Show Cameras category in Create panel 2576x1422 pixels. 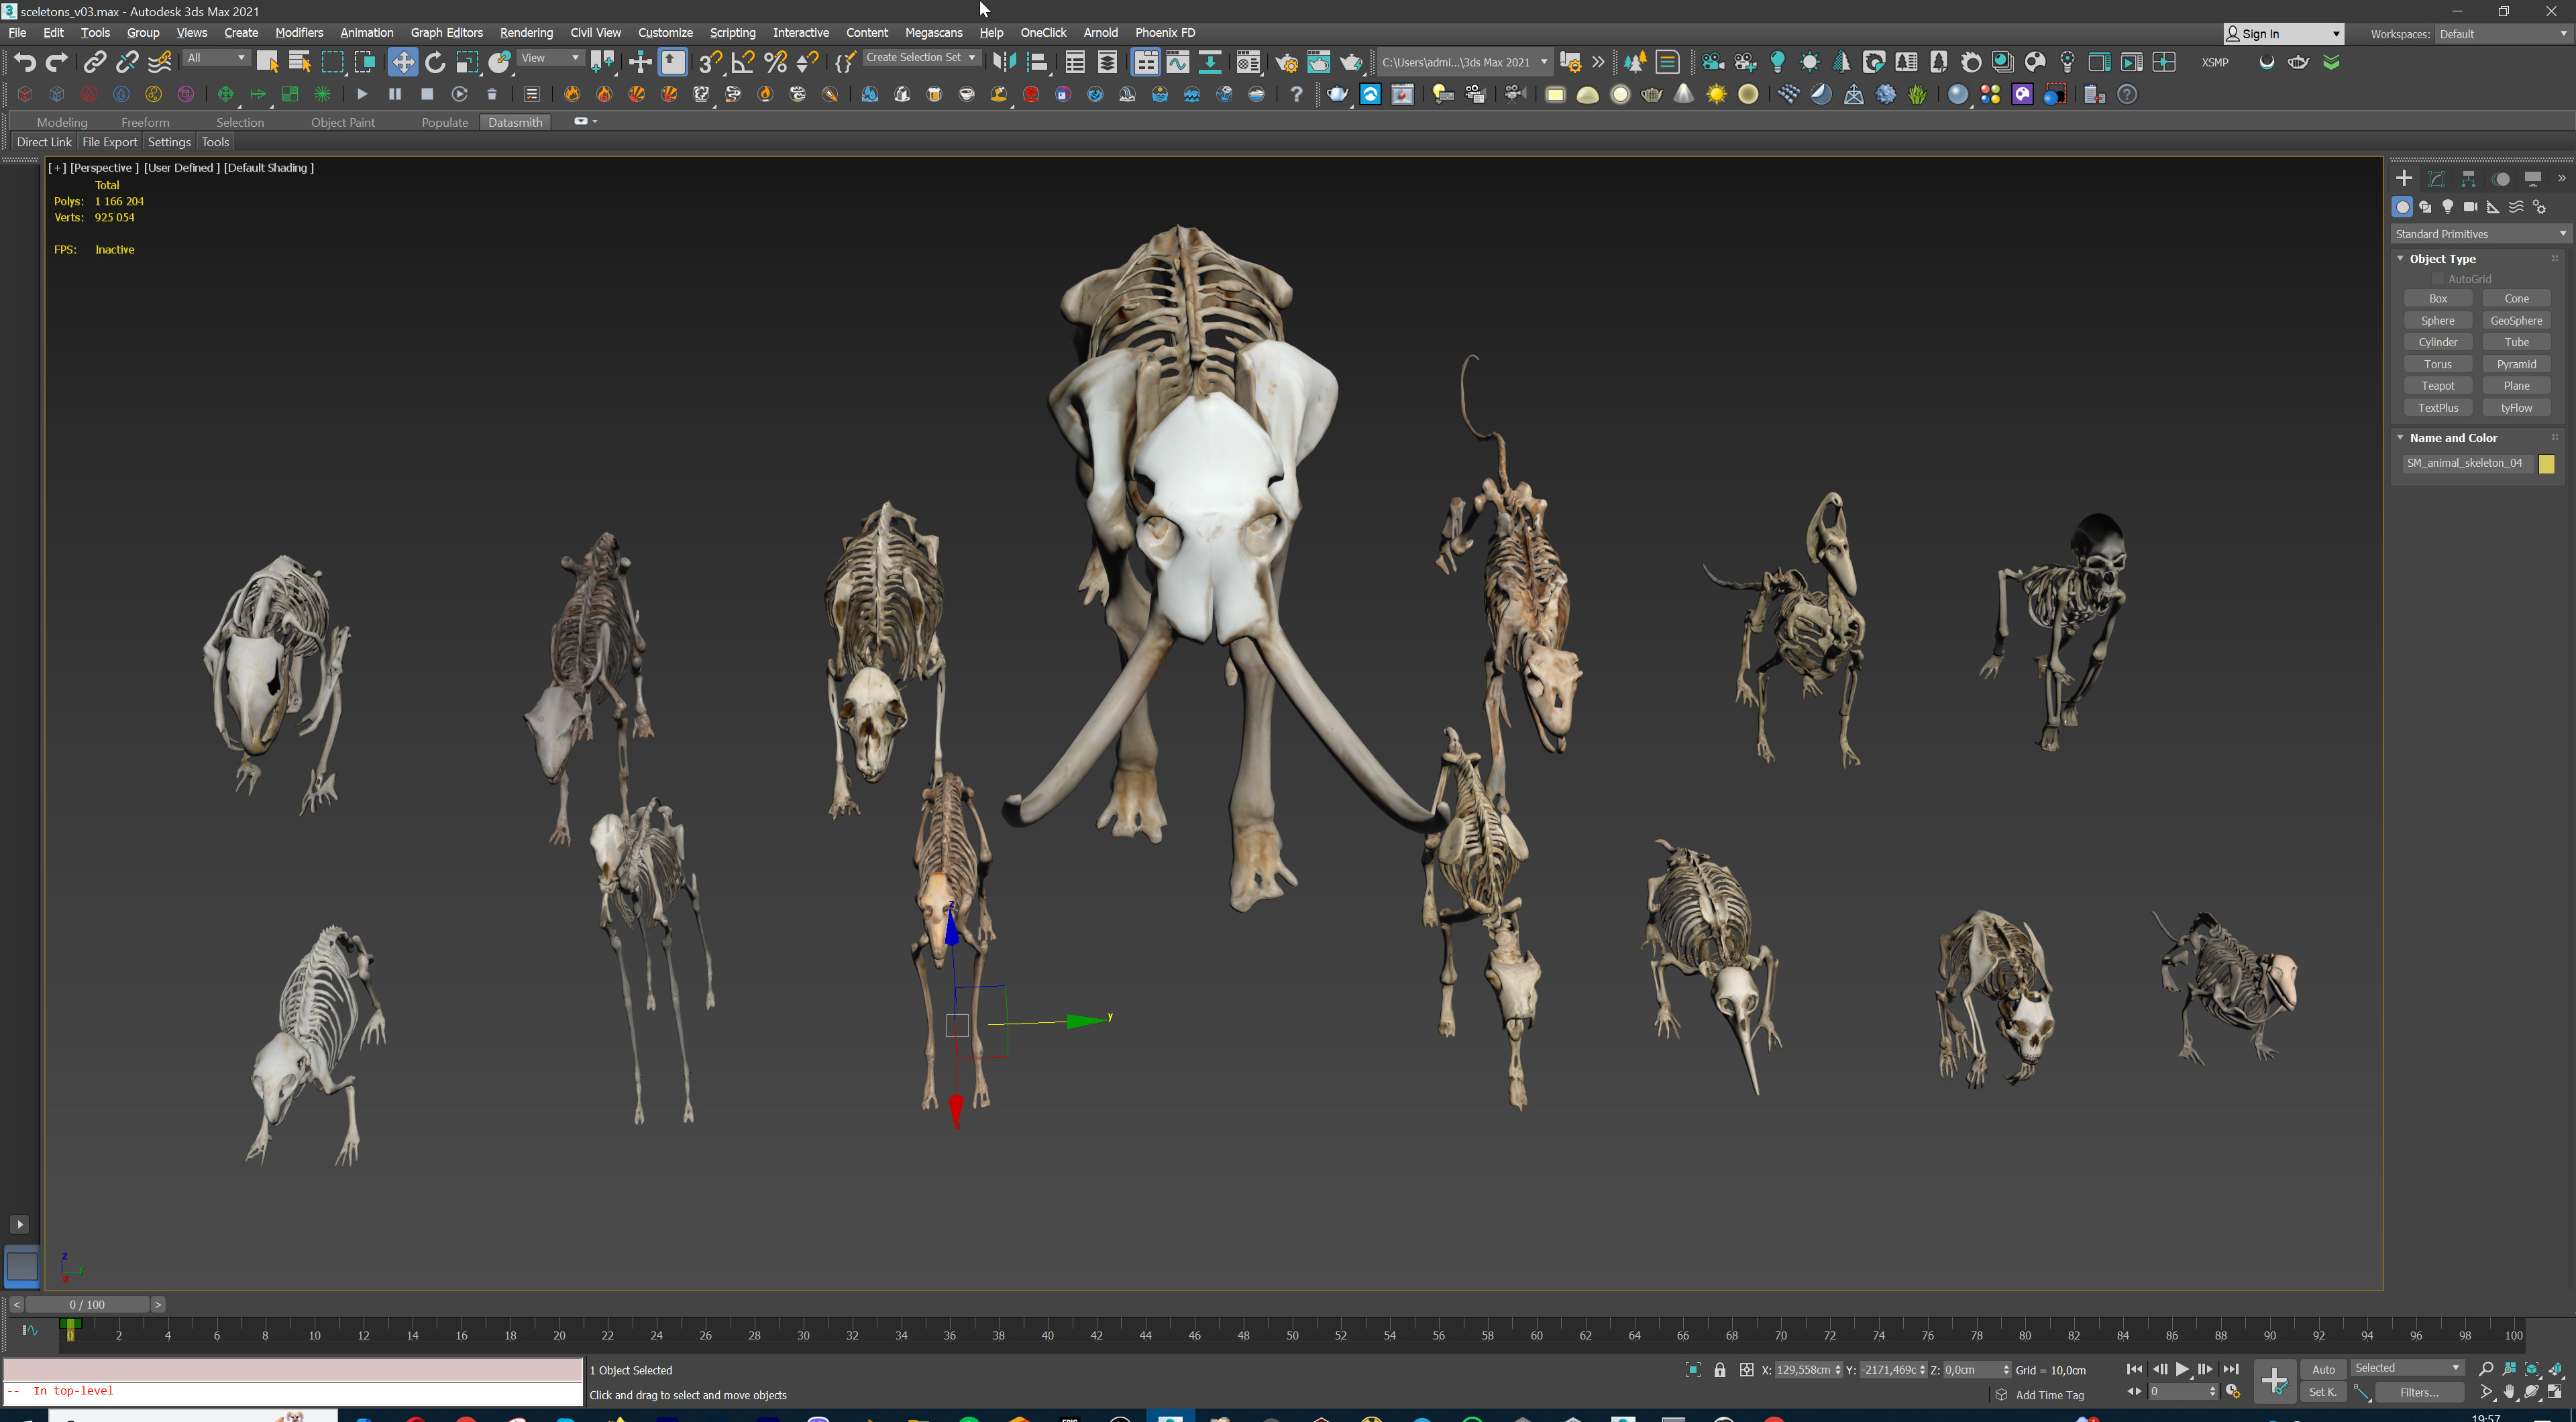point(2470,207)
